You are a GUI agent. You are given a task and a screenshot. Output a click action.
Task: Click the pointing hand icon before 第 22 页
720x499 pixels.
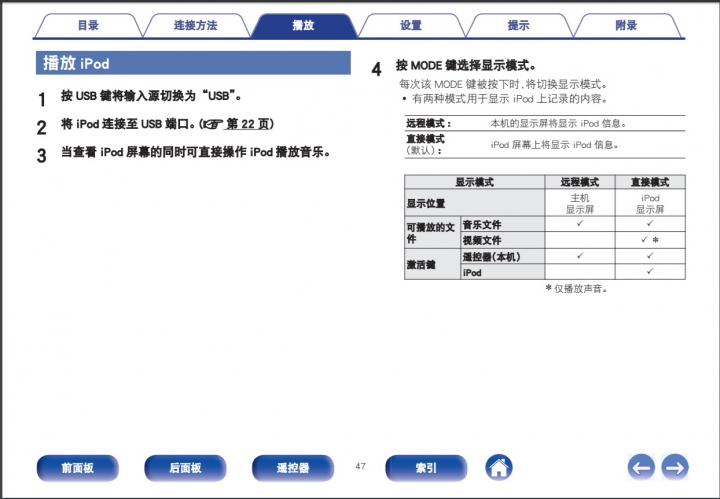point(214,124)
